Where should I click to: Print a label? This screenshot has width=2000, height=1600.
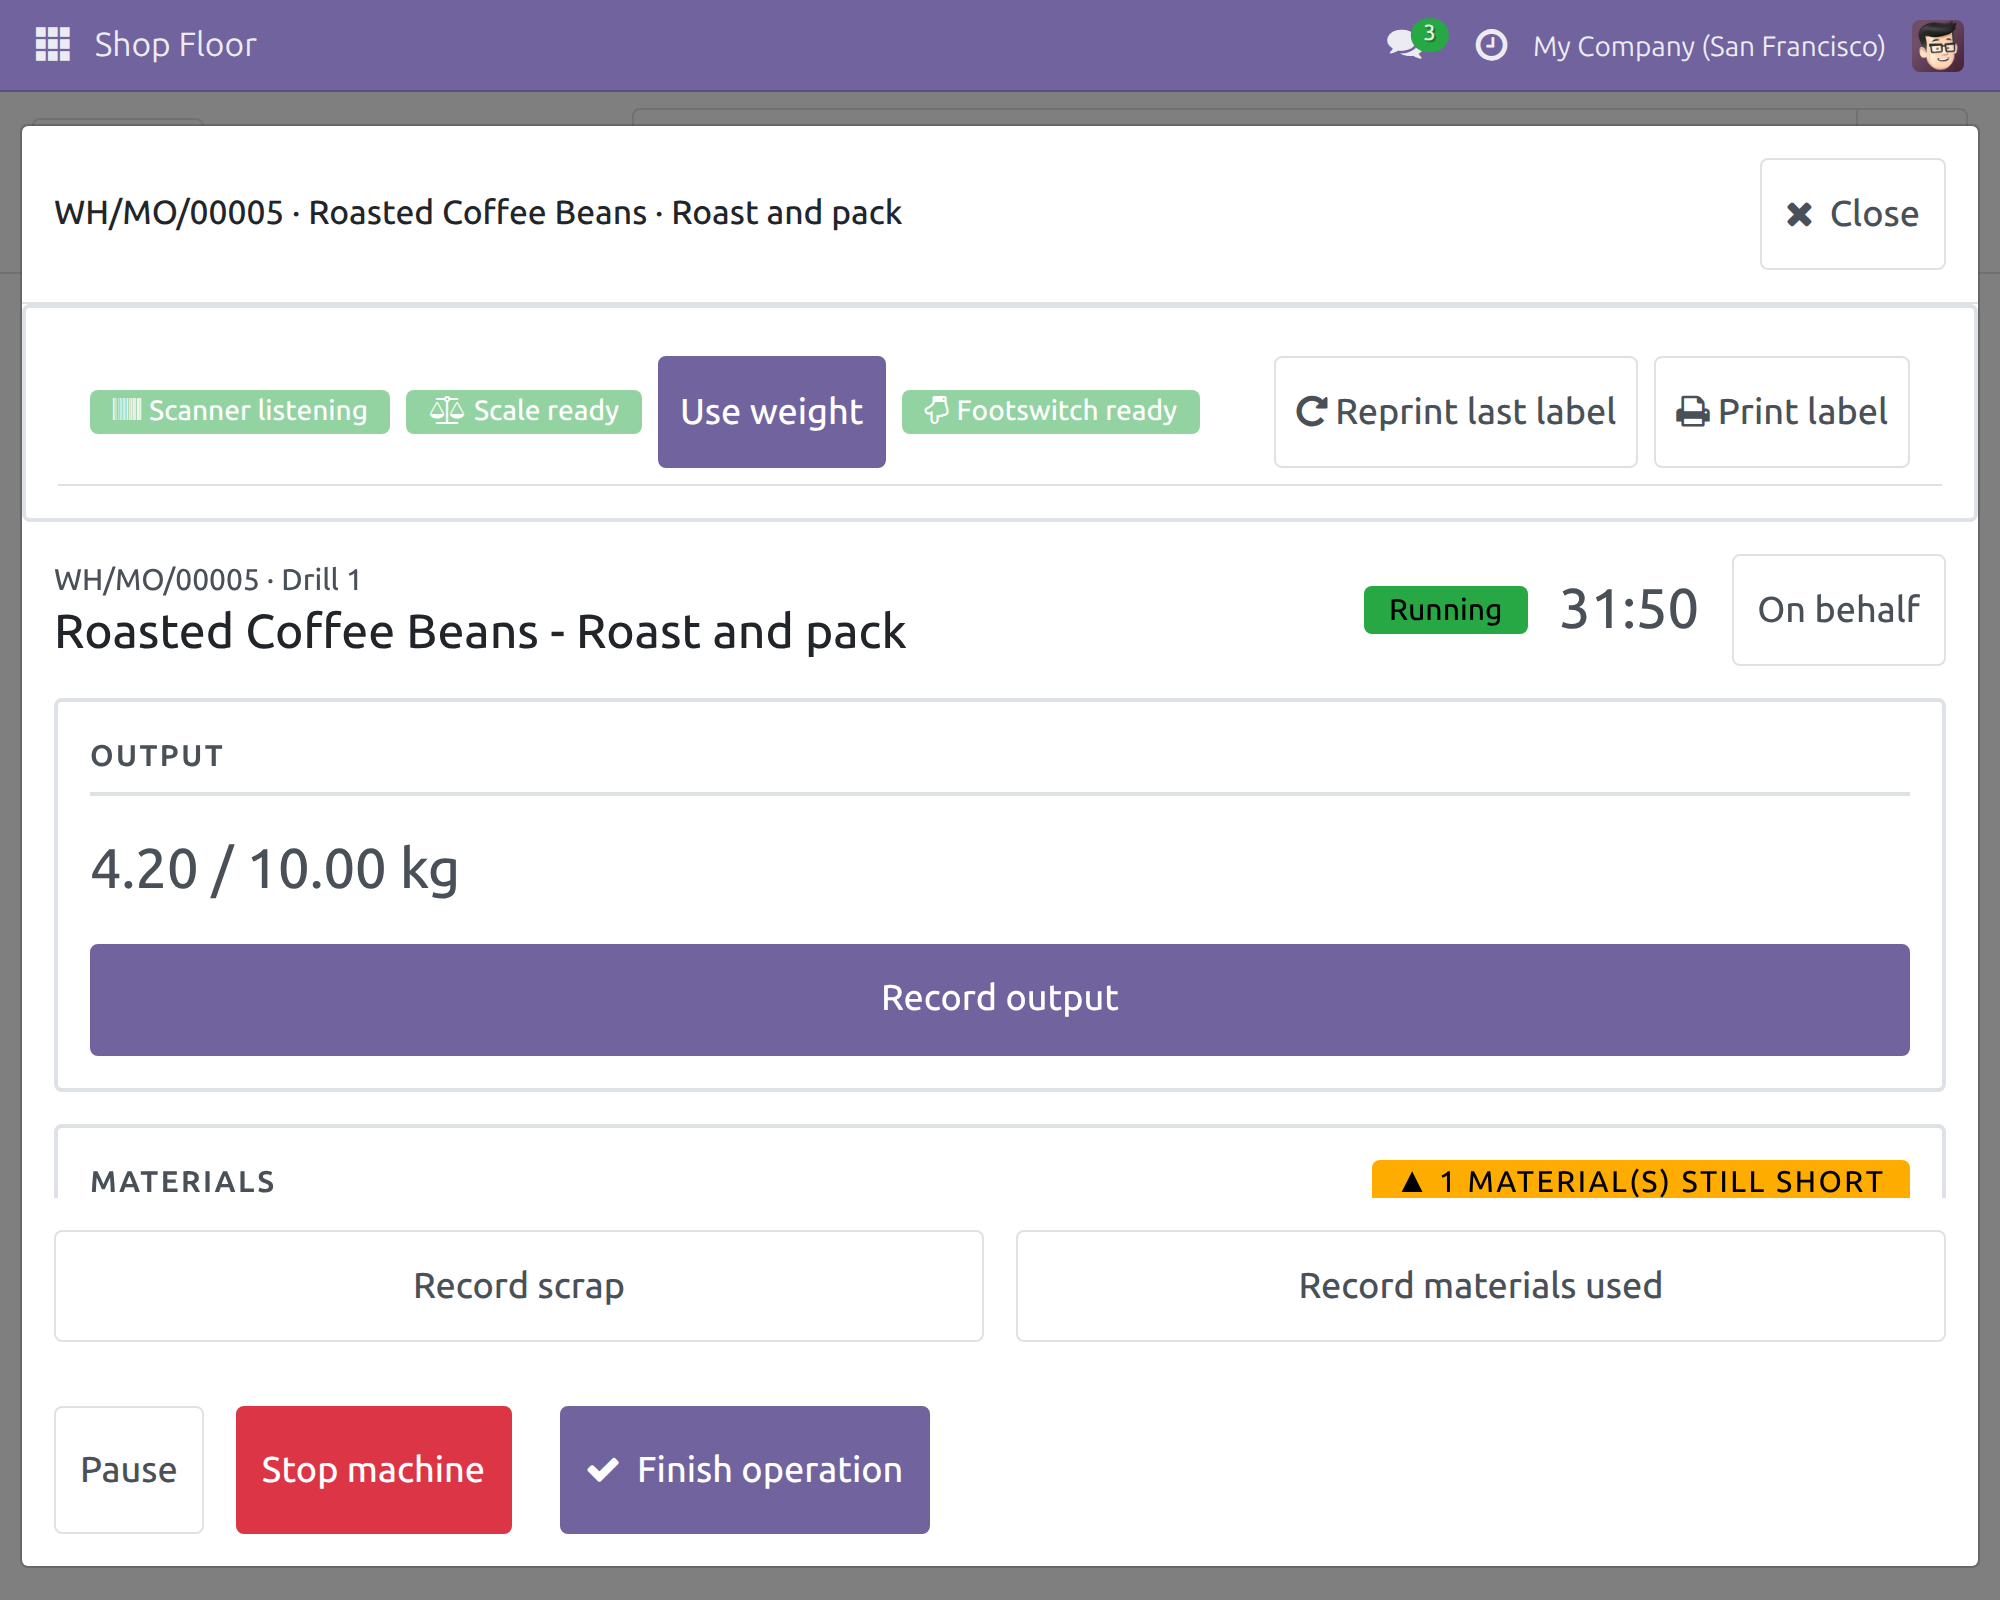pos(1781,411)
